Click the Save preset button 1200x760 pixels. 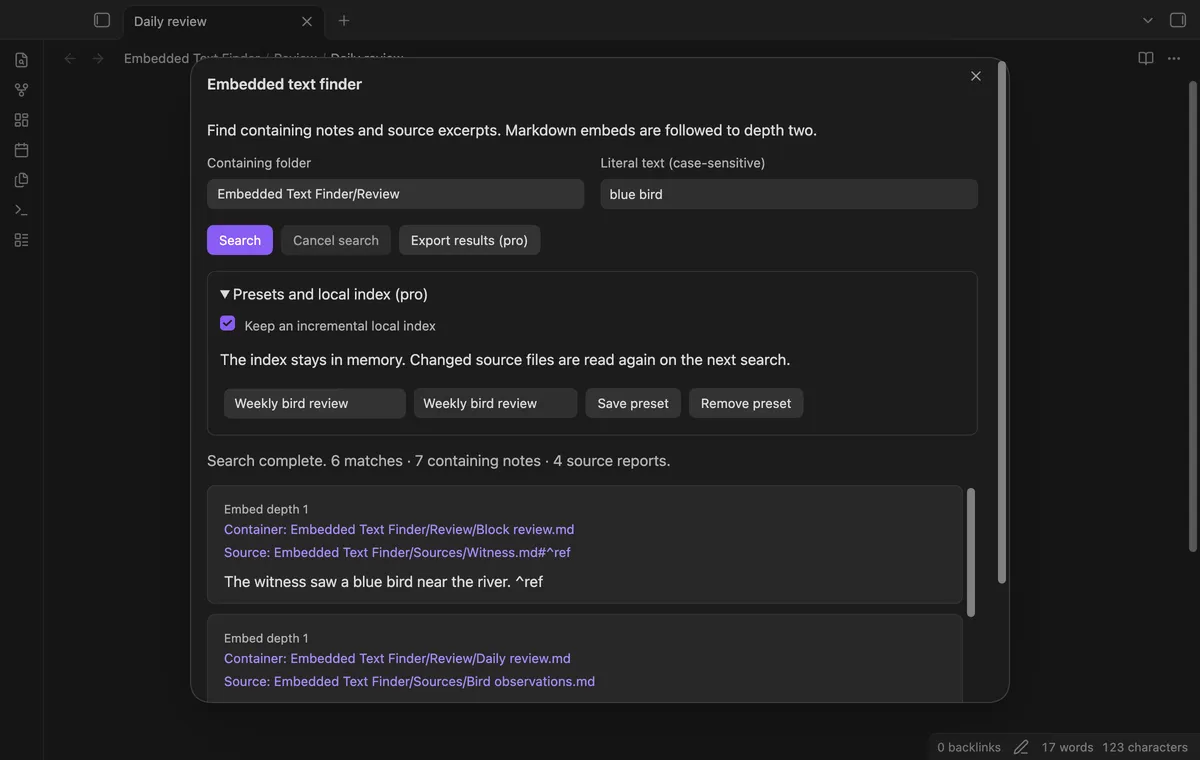coord(633,403)
